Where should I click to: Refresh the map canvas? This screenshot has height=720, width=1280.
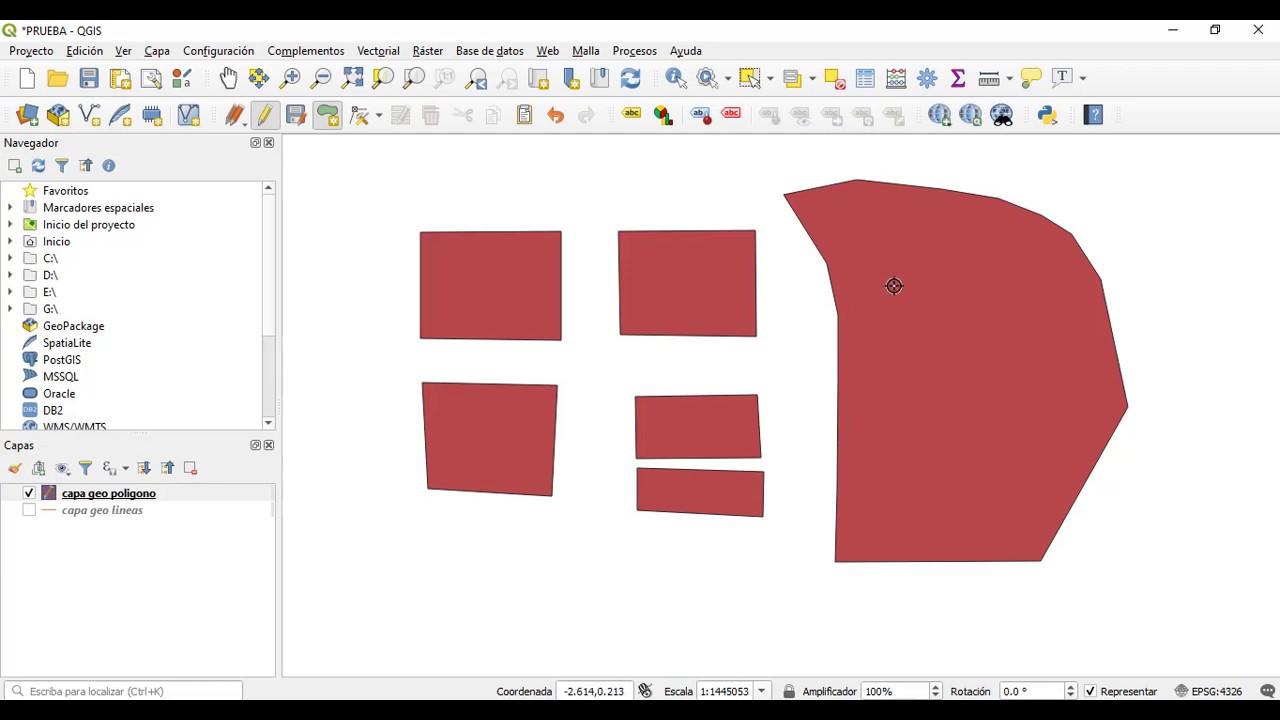pyautogui.click(x=630, y=78)
